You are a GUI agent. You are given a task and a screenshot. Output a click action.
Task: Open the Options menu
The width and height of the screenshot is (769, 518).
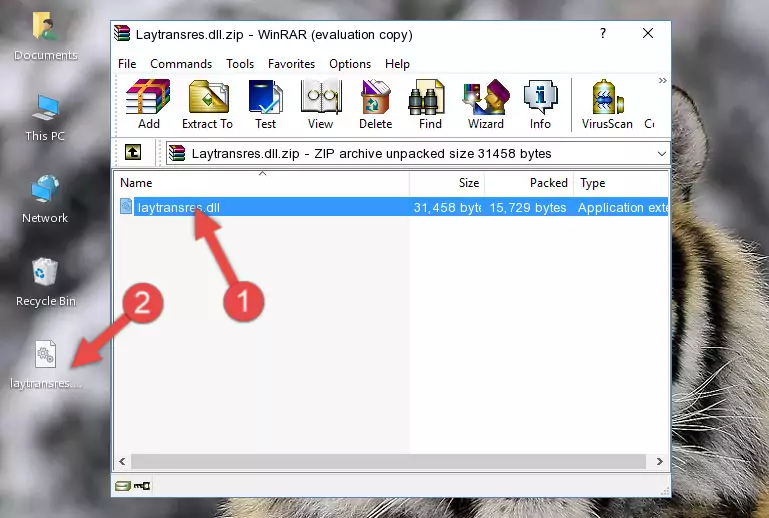tap(350, 64)
